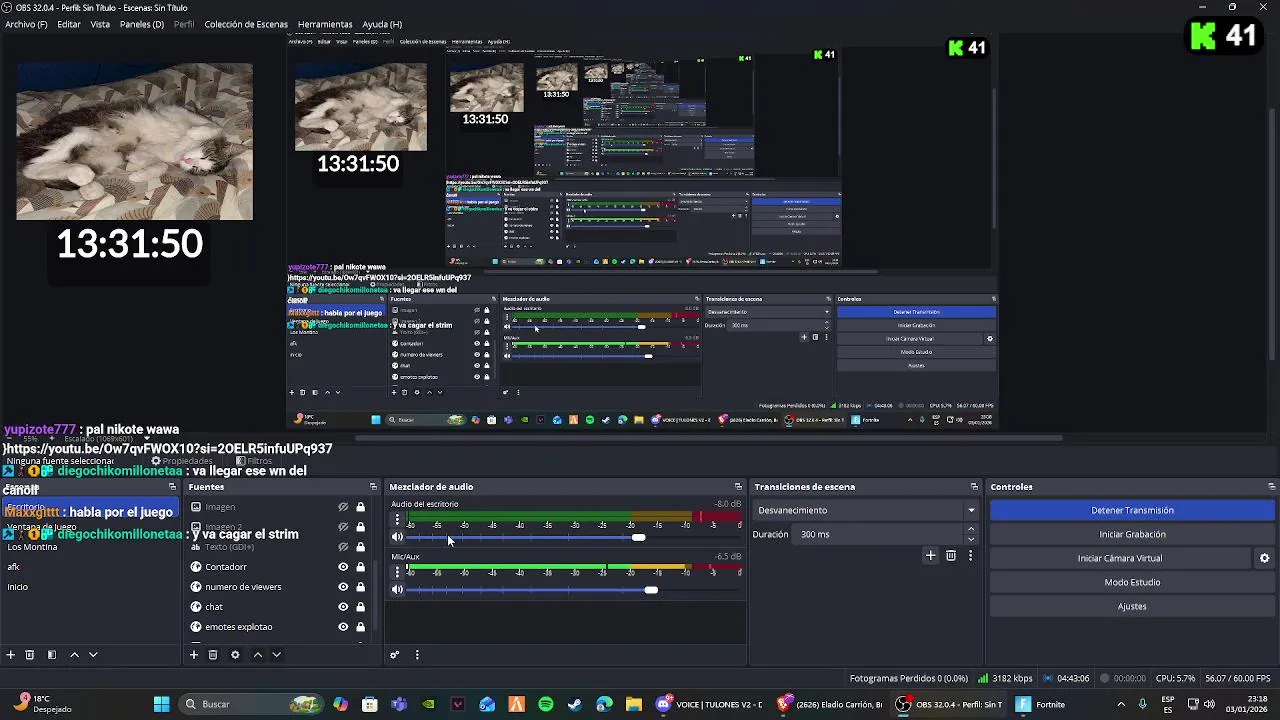This screenshot has width=1280, height=720.
Task: Open Spotify from the taskbar
Action: click(546, 704)
